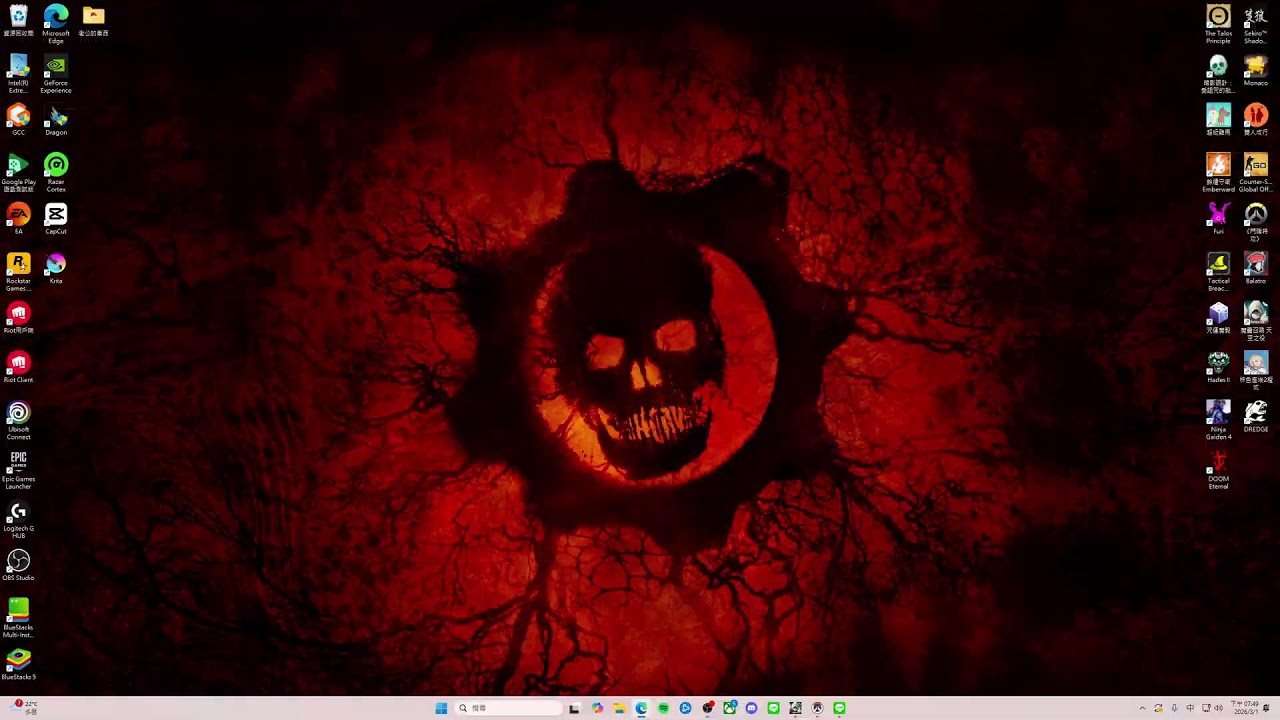
Task: Open Ninja Gaiden 4 shortcut
Action: [1218, 421]
